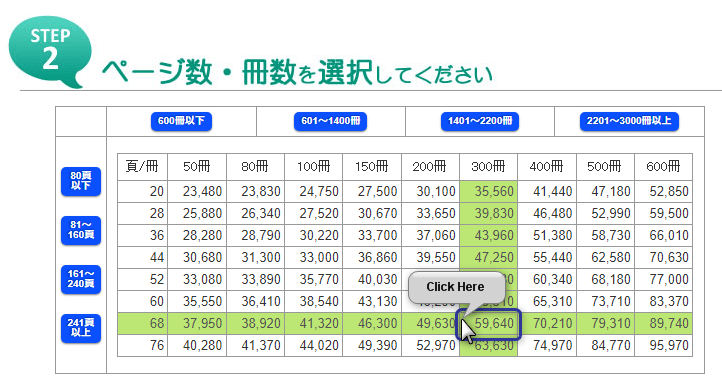The height and width of the screenshot is (385, 722).
Task: Choose price 70,630 in the 44-page row
Action: point(664,258)
